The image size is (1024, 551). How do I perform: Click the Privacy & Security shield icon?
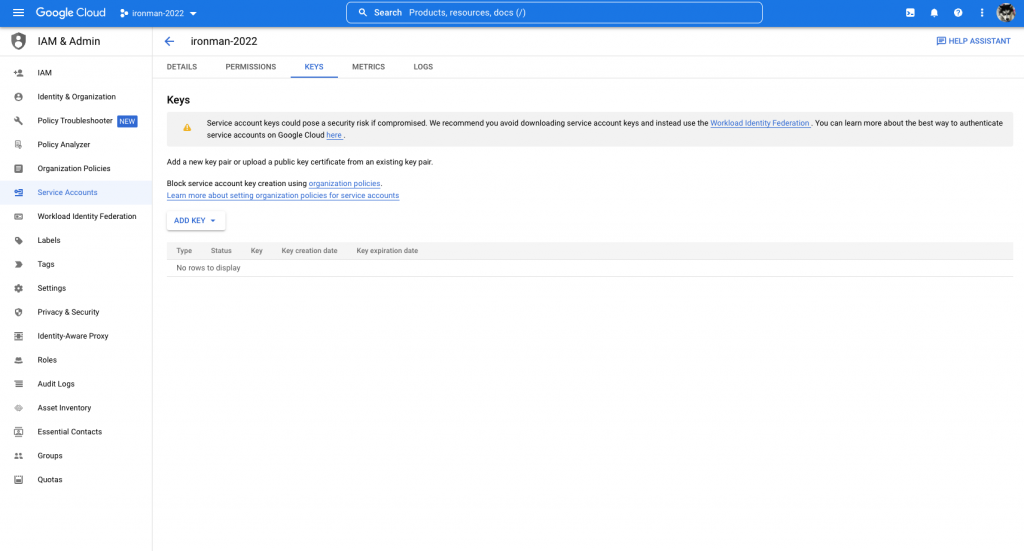coord(18,312)
